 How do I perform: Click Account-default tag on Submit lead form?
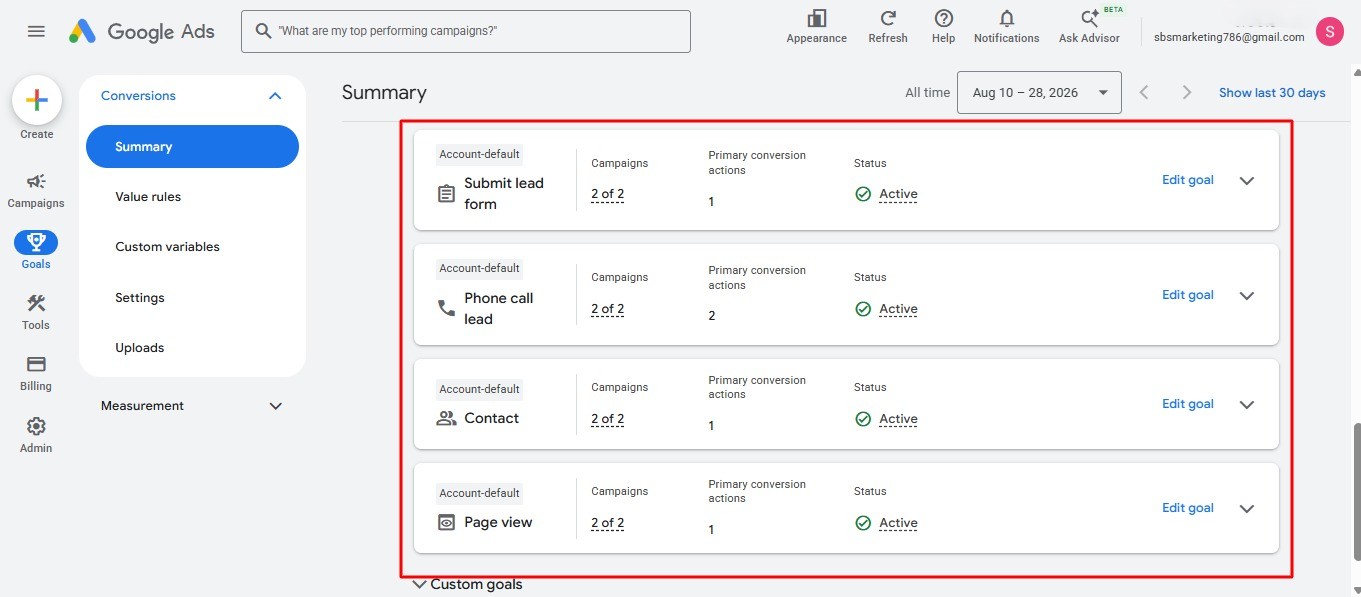[479, 154]
